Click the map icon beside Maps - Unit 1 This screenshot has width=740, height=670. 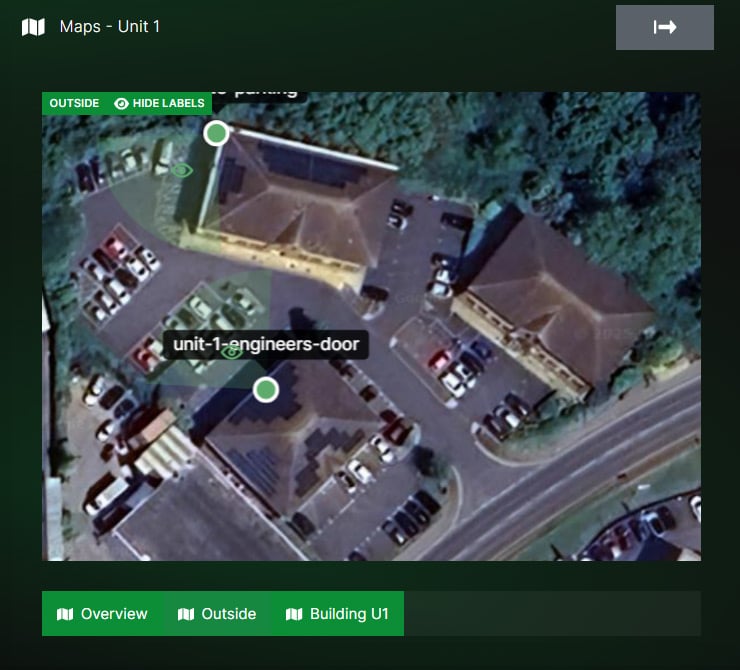33,27
